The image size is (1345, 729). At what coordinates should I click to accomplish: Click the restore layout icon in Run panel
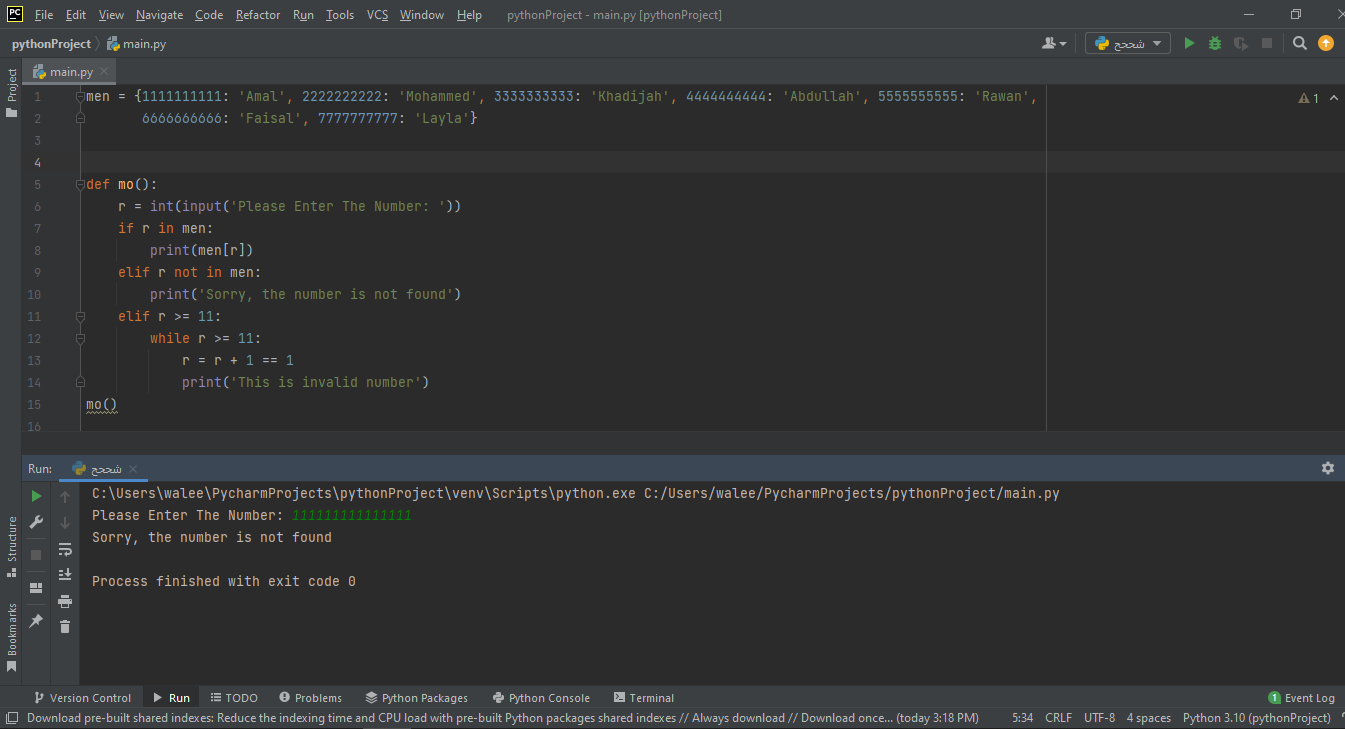37,588
